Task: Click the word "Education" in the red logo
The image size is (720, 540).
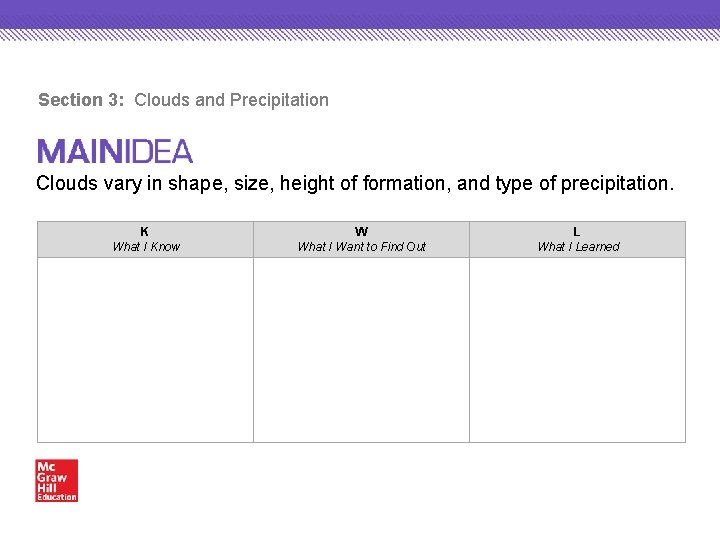Action: [57, 497]
